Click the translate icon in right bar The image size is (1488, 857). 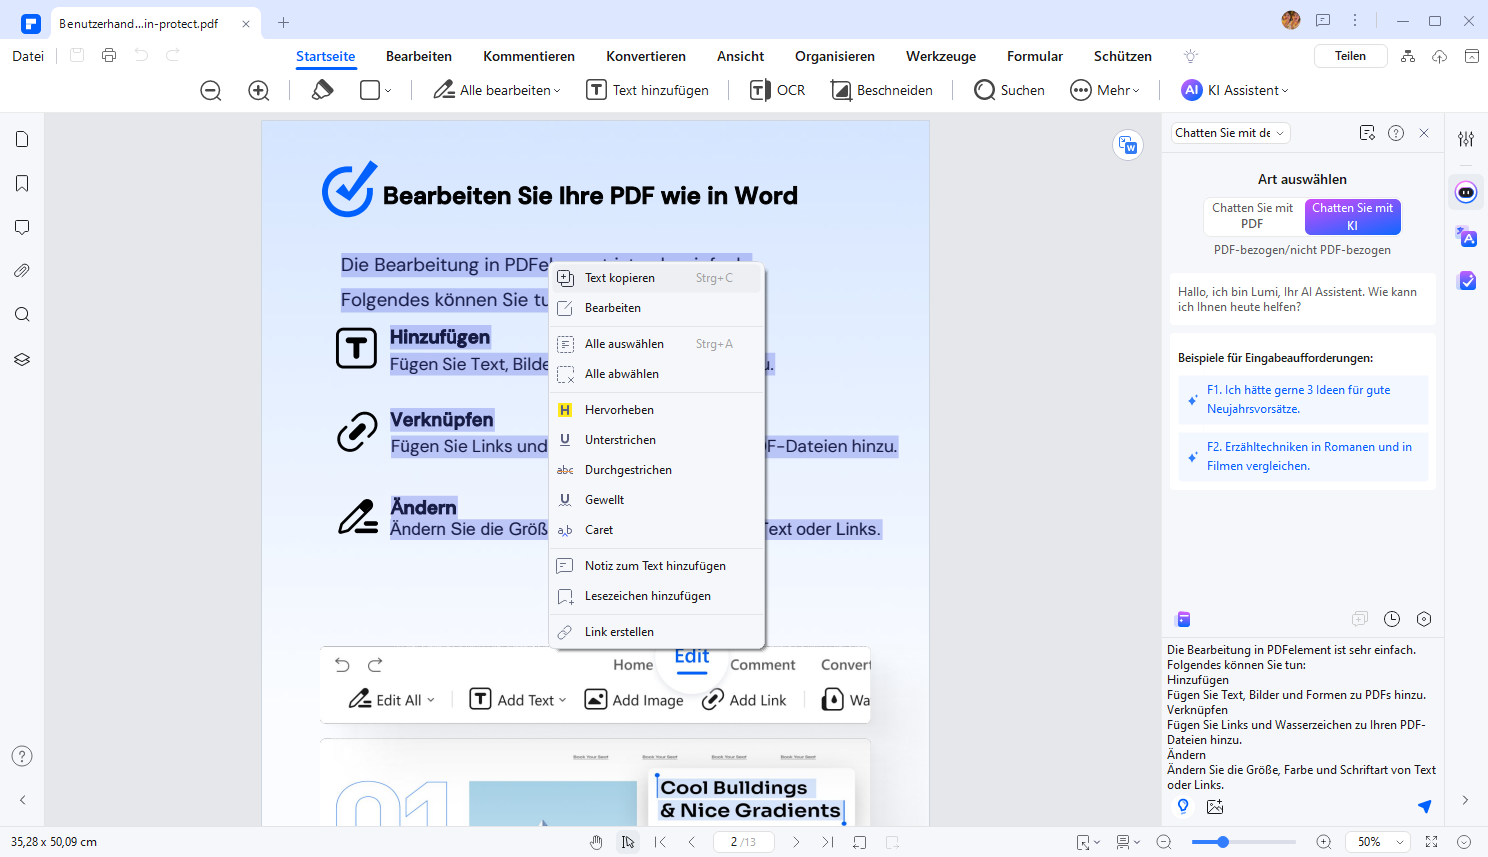pyautogui.click(x=1466, y=237)
